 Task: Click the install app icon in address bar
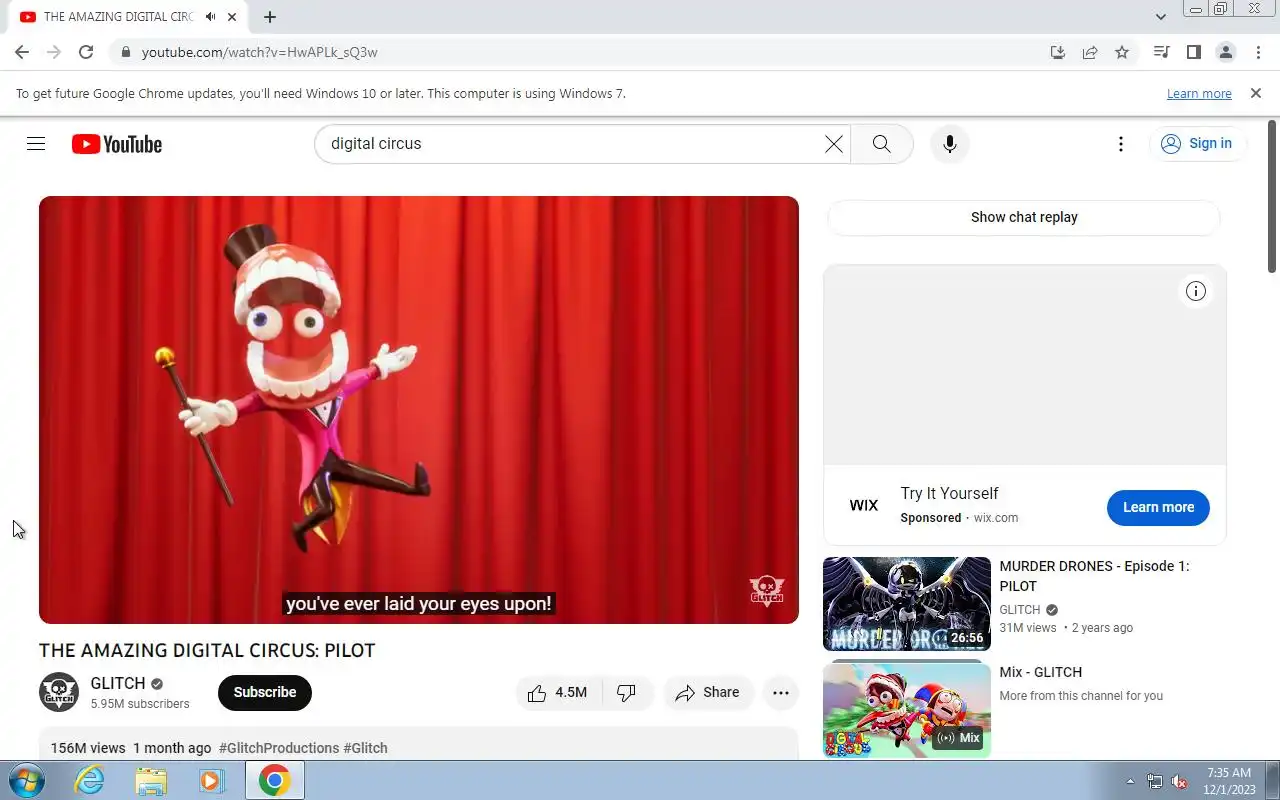(1058, 52)
